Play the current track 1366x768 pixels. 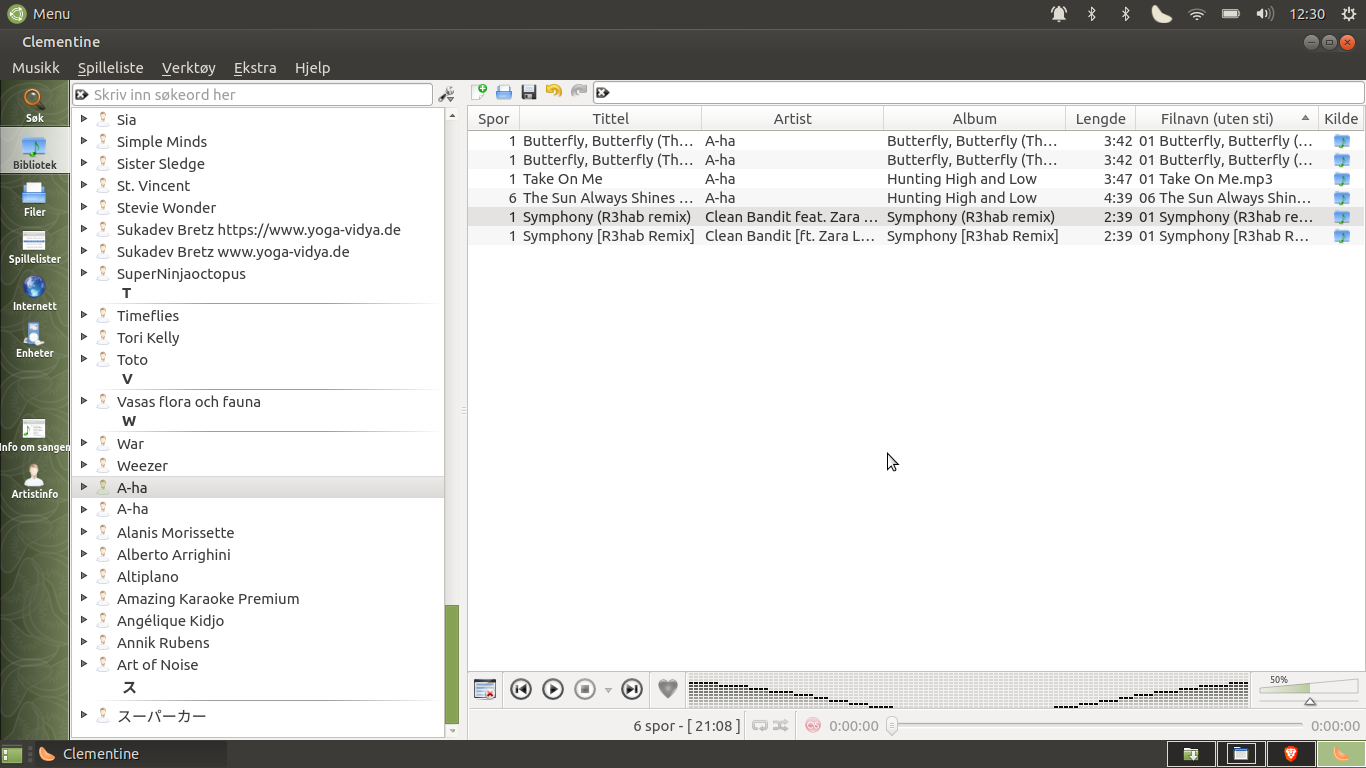click(x=552, y=688)
